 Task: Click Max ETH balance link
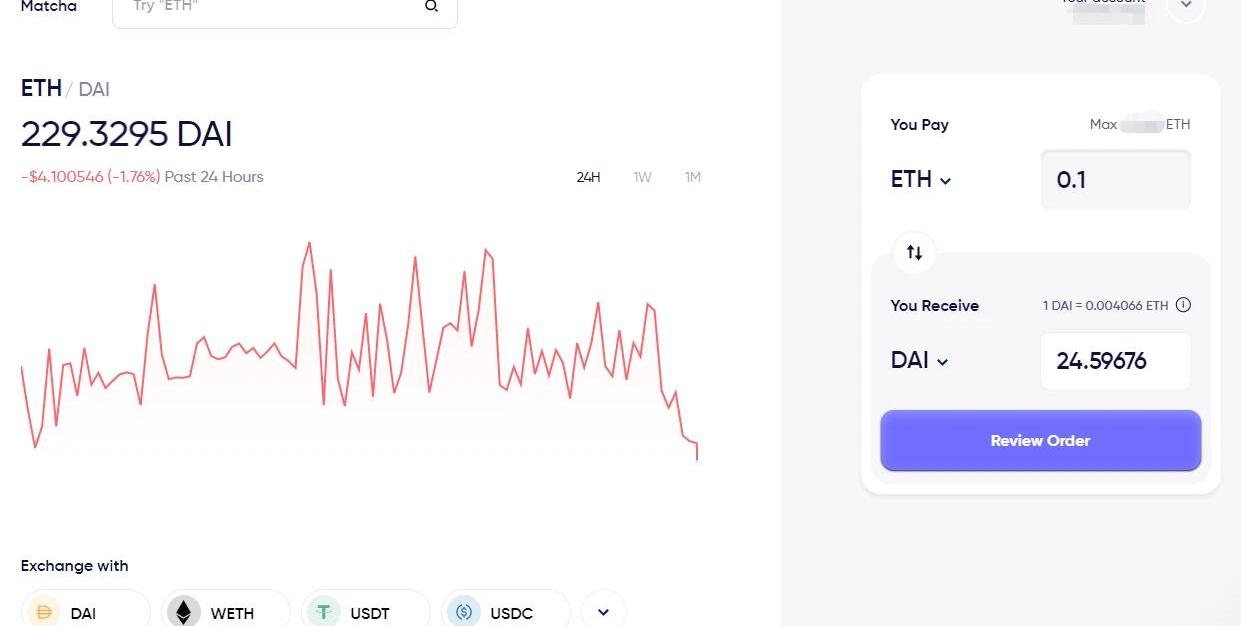[1140, 125]
